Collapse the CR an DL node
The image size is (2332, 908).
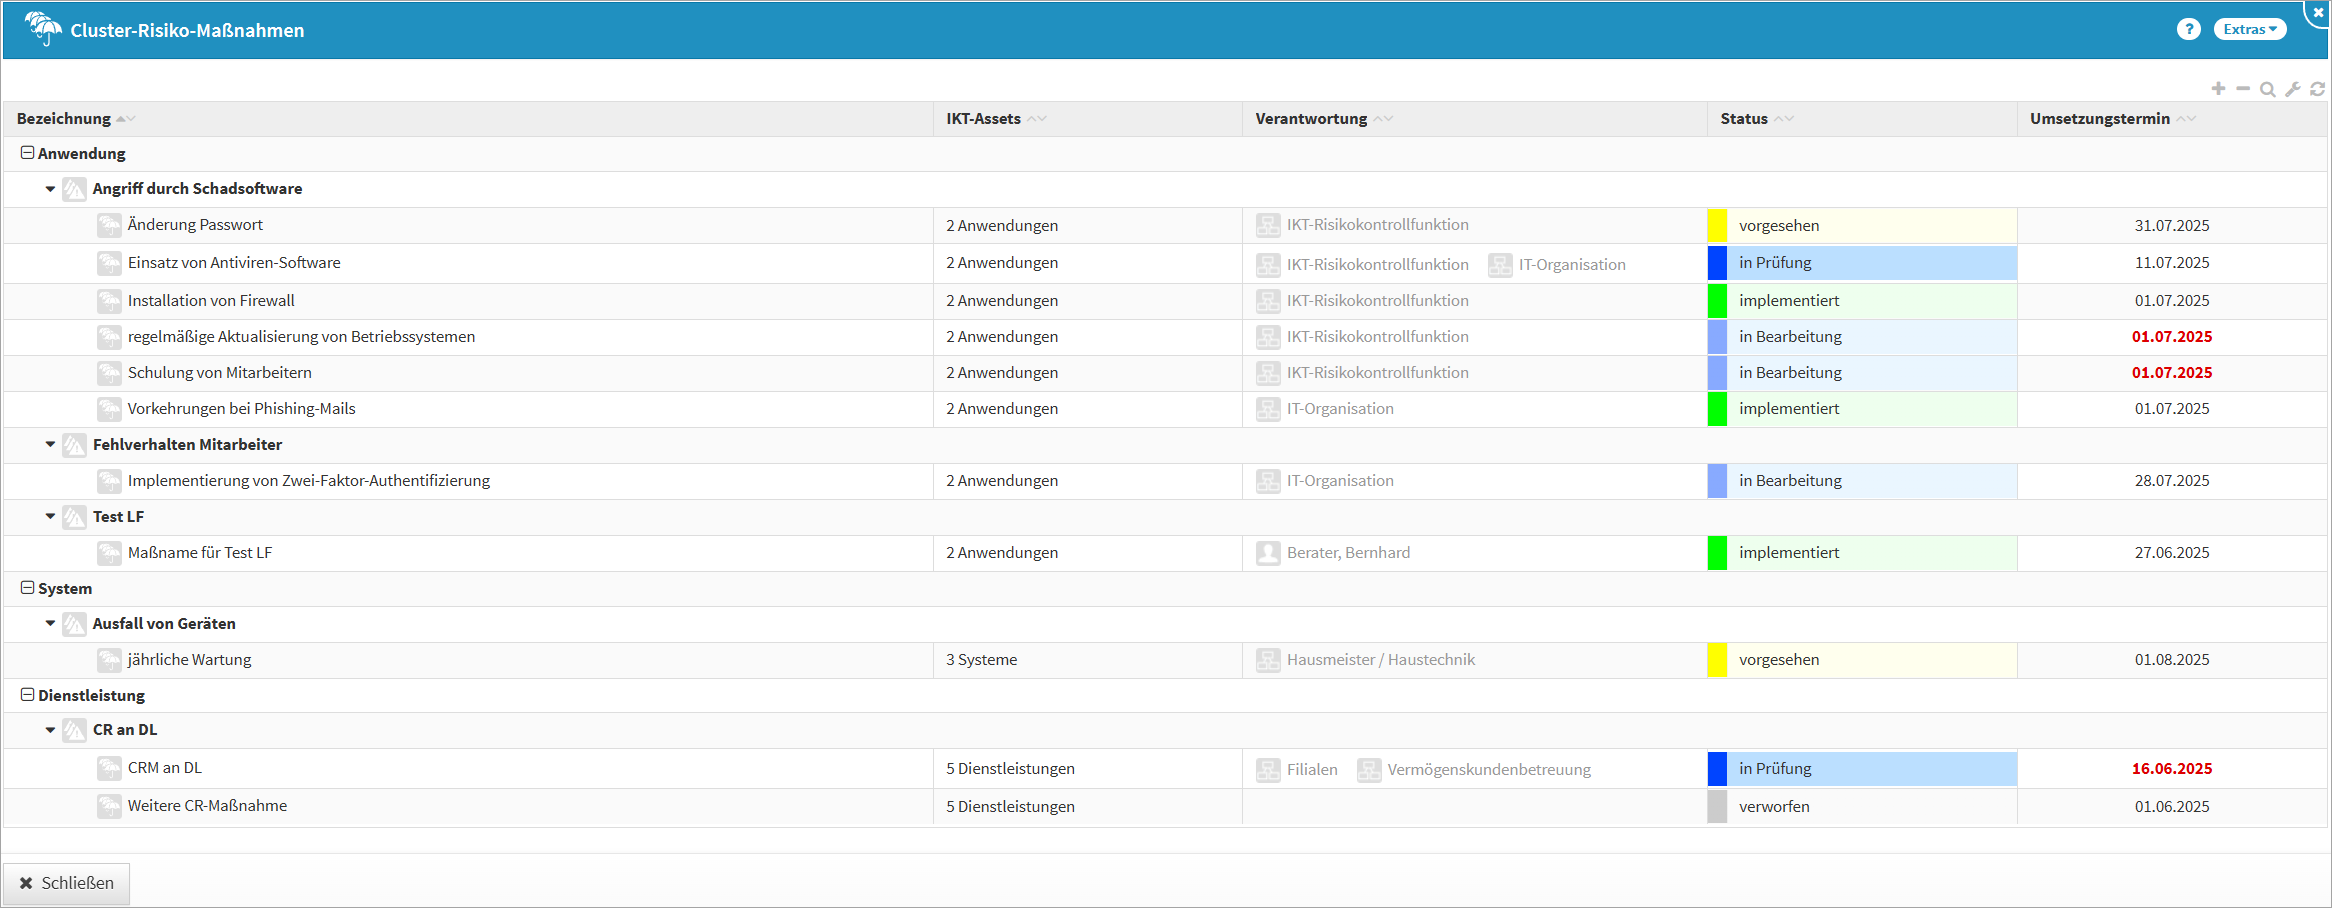[50, 730]
